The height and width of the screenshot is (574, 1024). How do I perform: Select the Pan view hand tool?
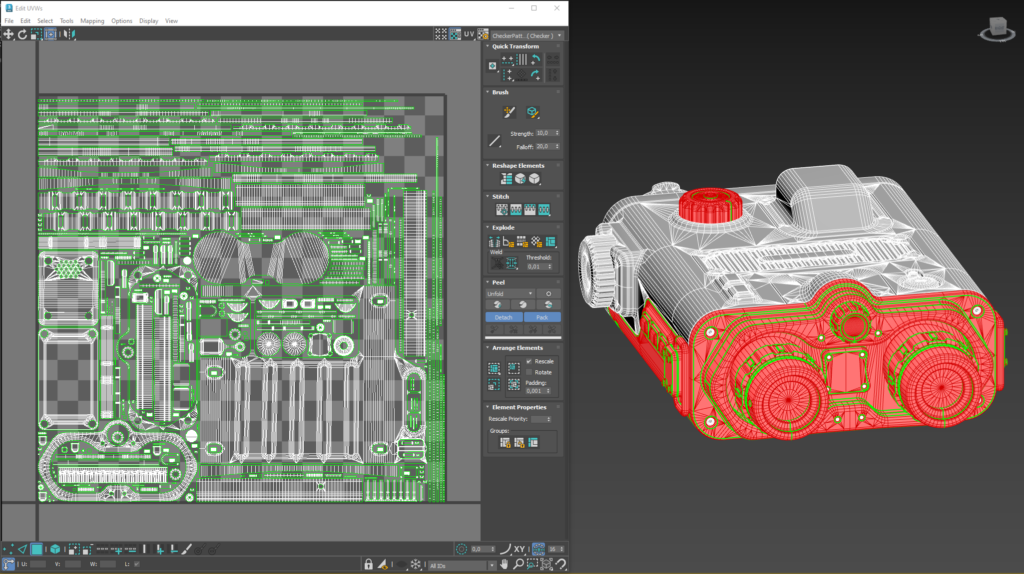coord(504,565)
